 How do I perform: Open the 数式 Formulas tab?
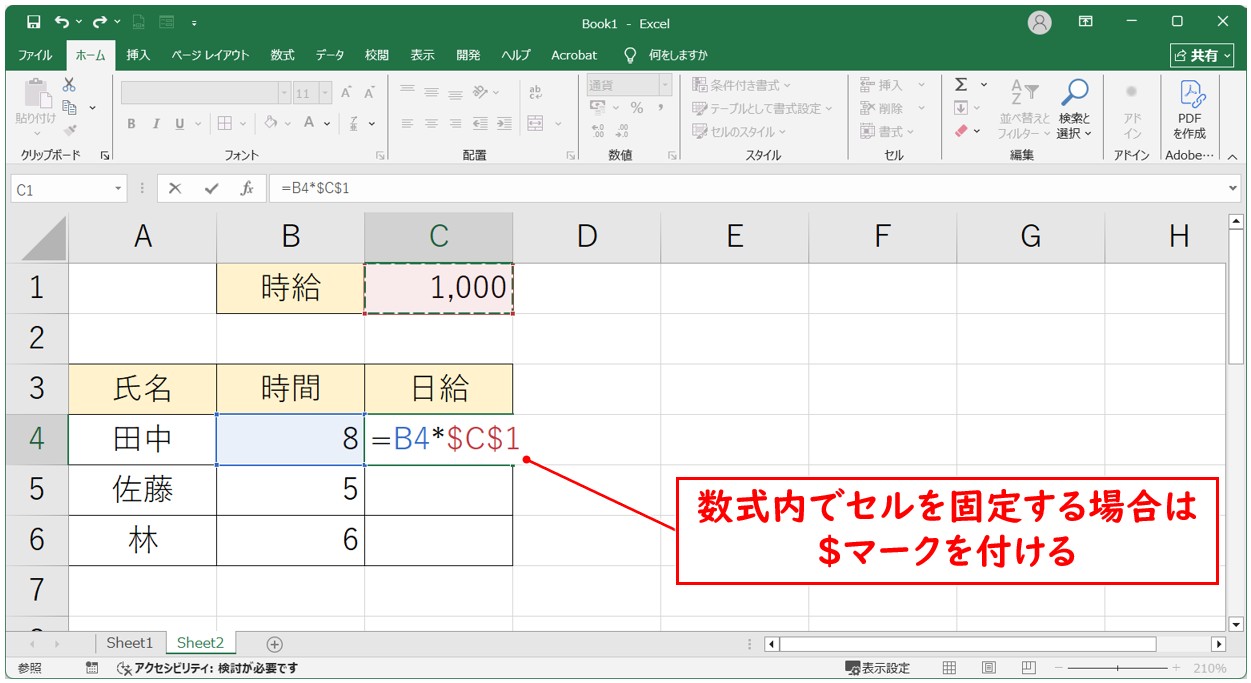tap(282, 55)
